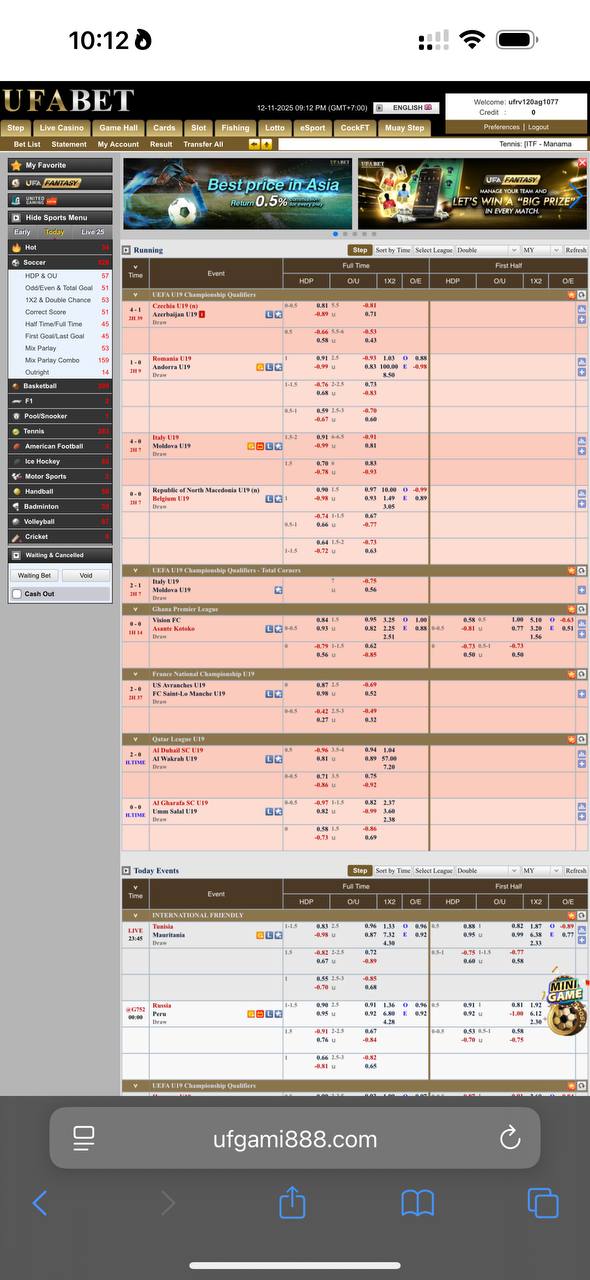This screenshot has width=590, height=1280.
Task: Click the next arrow beside Transfer All
Action: 267,144
